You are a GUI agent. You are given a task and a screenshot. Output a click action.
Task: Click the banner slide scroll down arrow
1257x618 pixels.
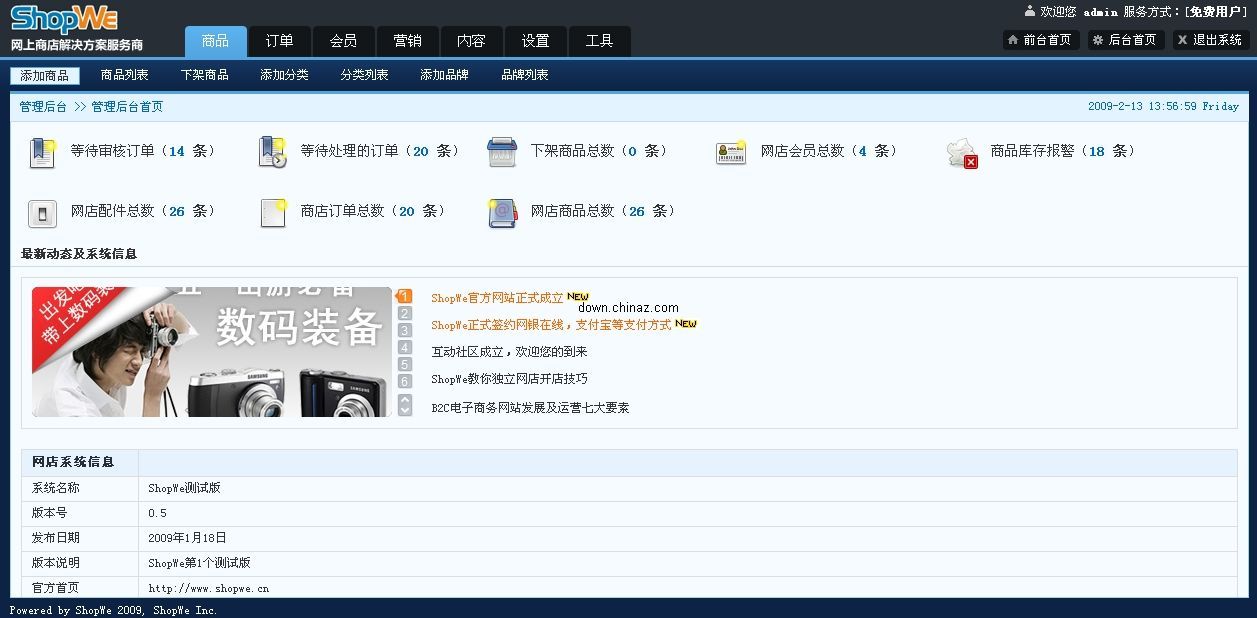pyautogui.click(x=405, y=410)
